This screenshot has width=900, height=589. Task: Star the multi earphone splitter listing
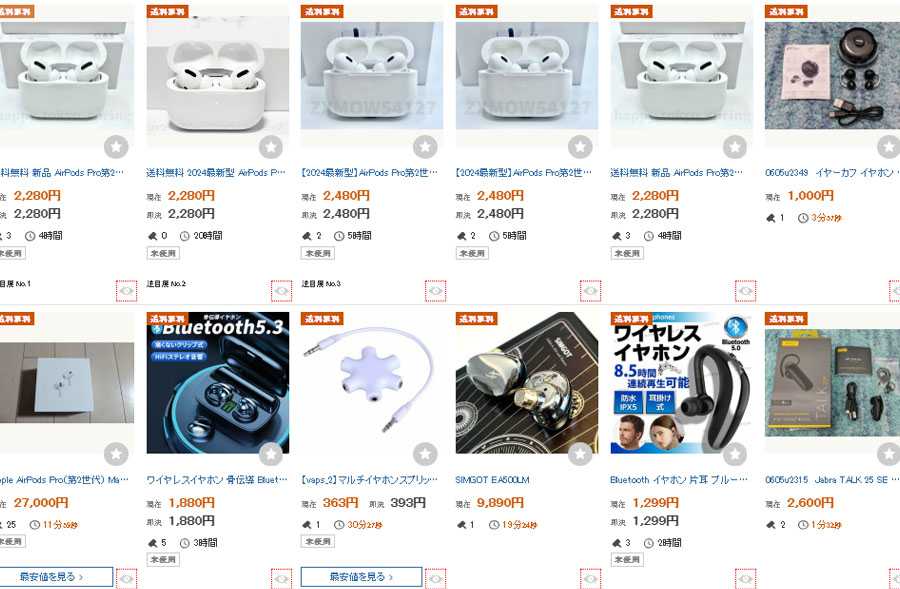pos(425,454)
